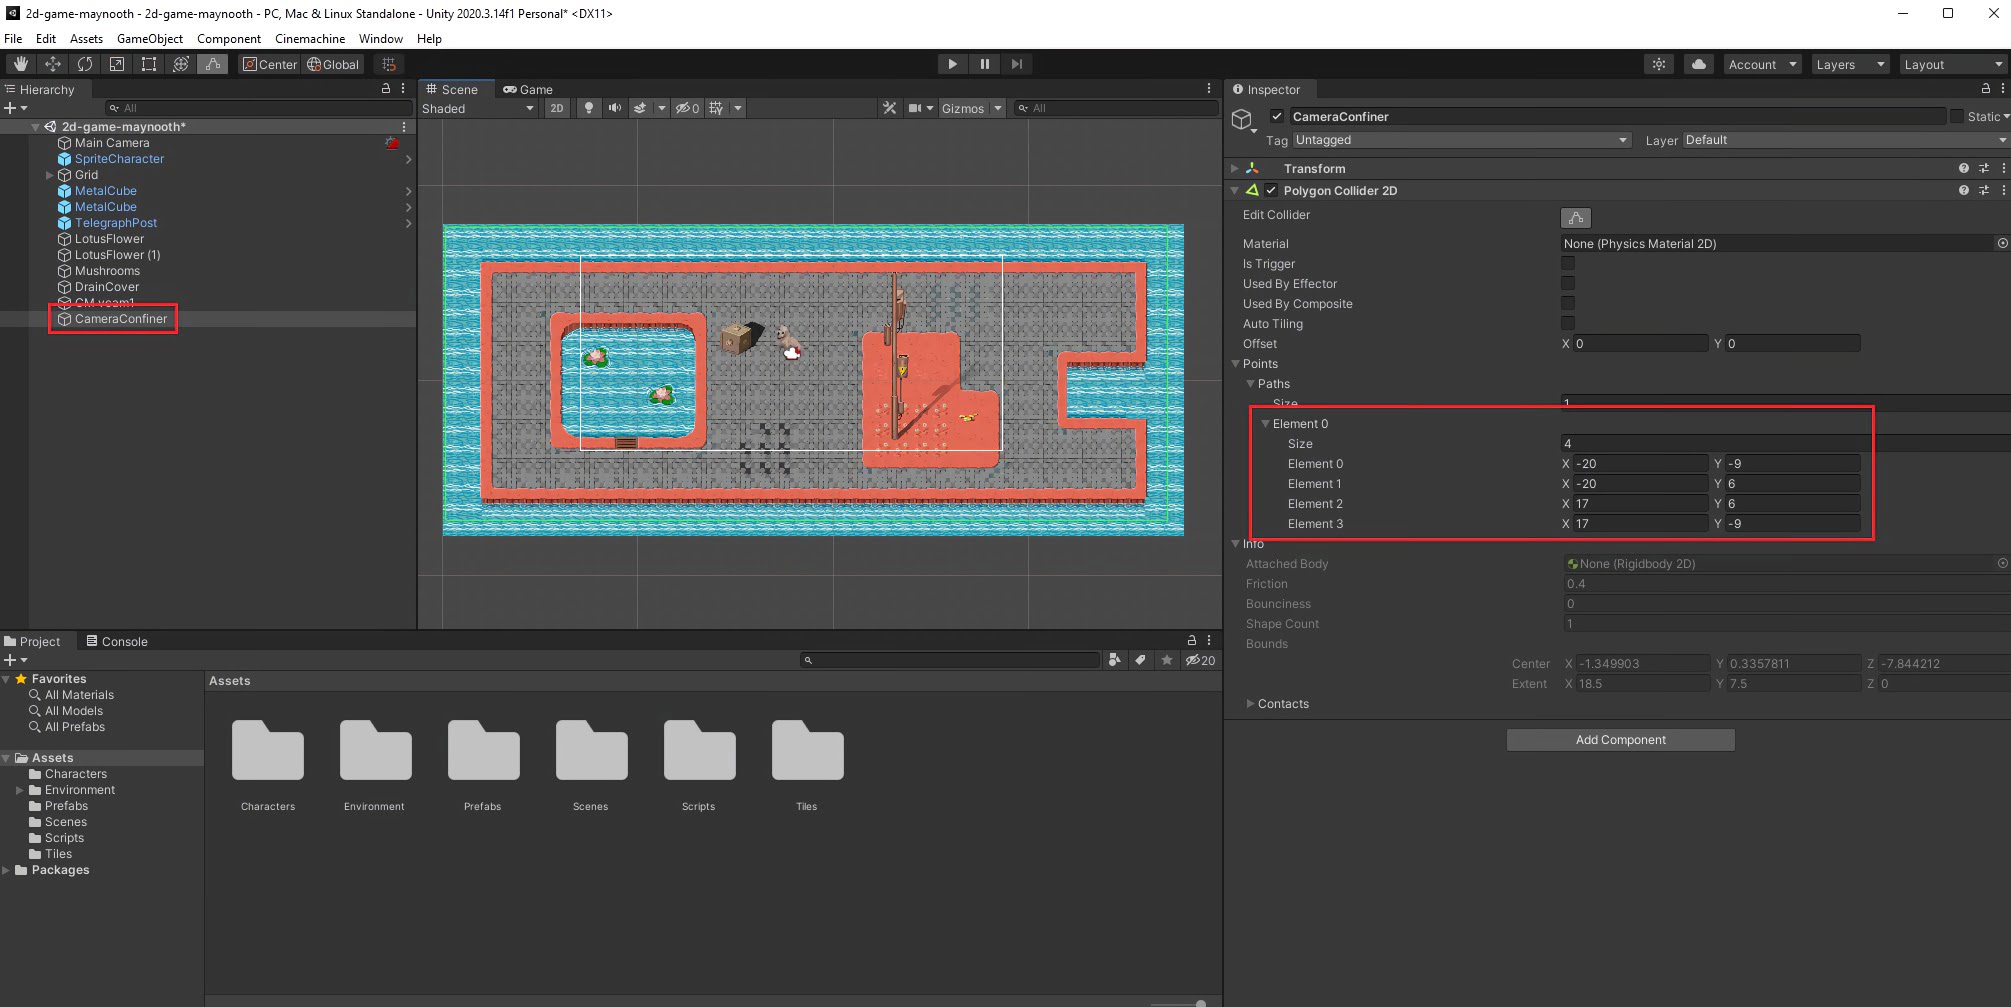The image size is (2011, 1007).
Task: Open the Layer dropdown
Action: (1845, 140)
